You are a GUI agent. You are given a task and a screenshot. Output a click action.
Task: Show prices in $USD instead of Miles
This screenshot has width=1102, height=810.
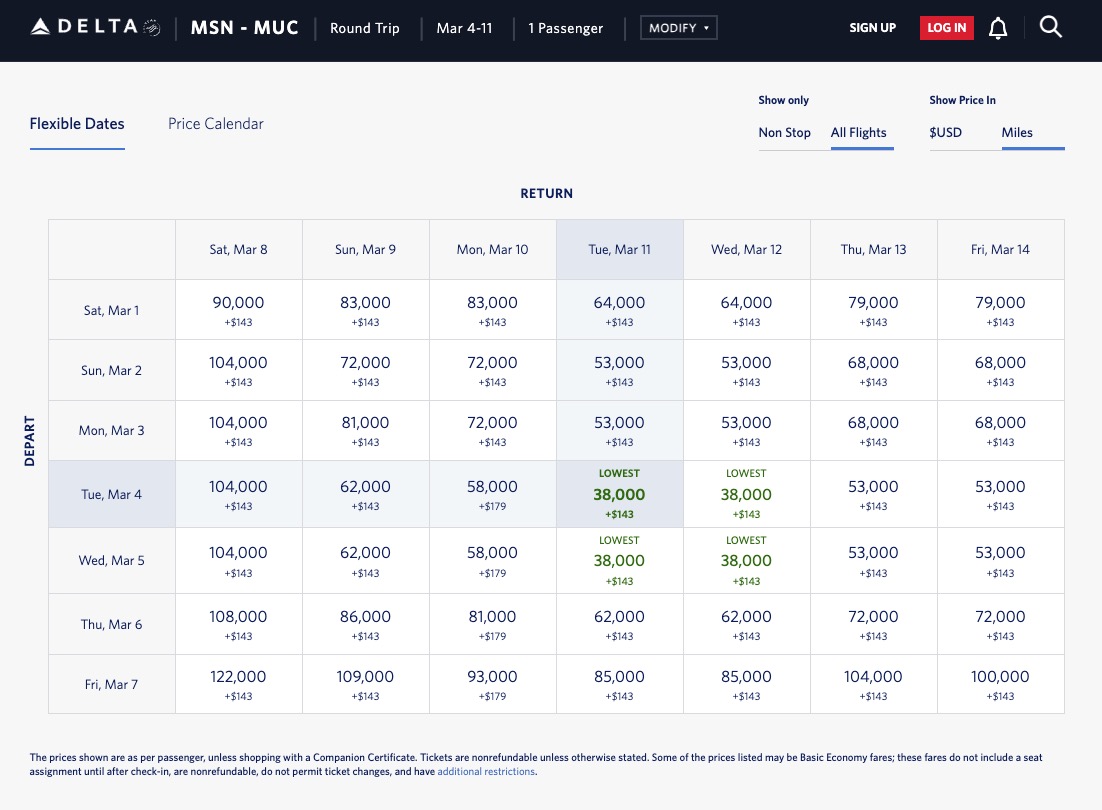pos(945,131)
